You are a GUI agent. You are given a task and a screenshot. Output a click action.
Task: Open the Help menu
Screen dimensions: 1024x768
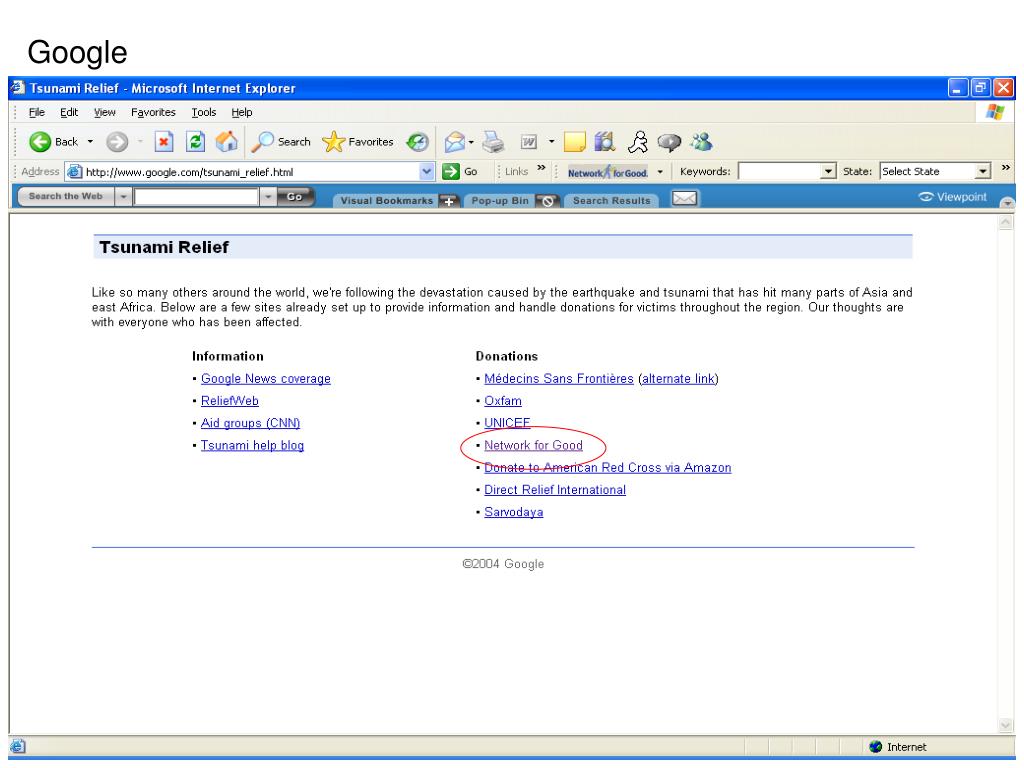[242, 112]
